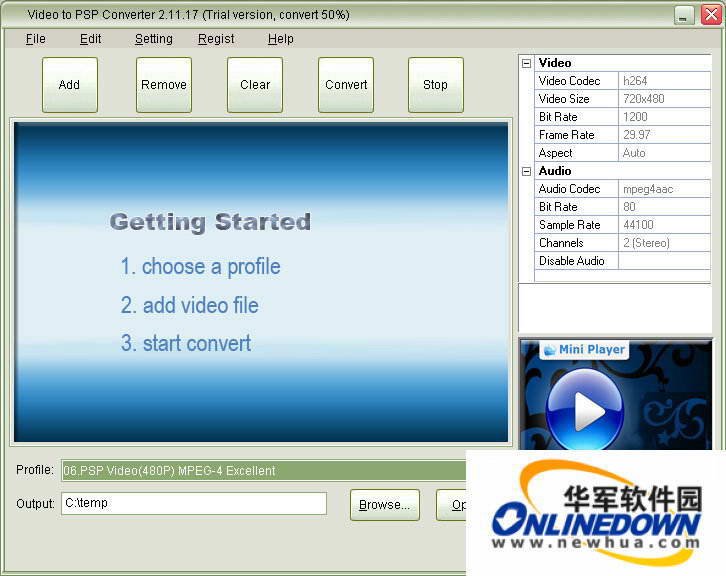Select the Aspect value Auto
Viewport: 726px width, 576px height.
coord(664,153)
